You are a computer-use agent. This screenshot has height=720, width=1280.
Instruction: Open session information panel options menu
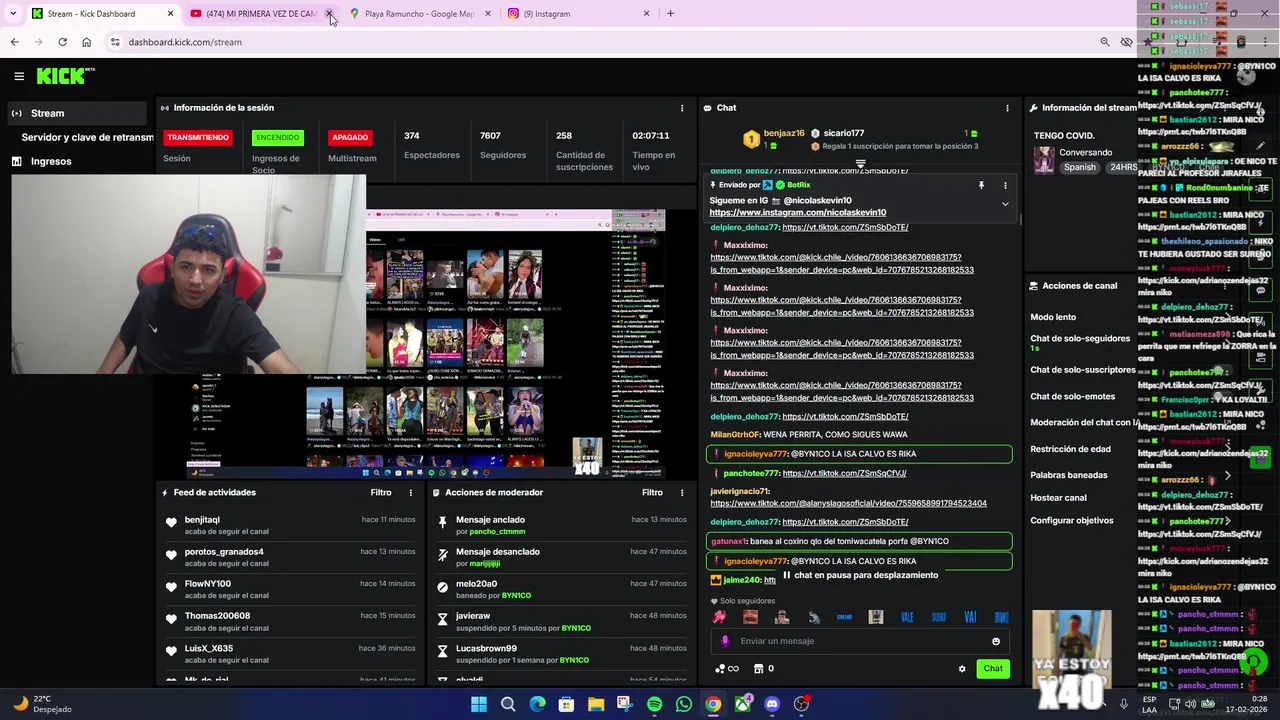[682, 108]
